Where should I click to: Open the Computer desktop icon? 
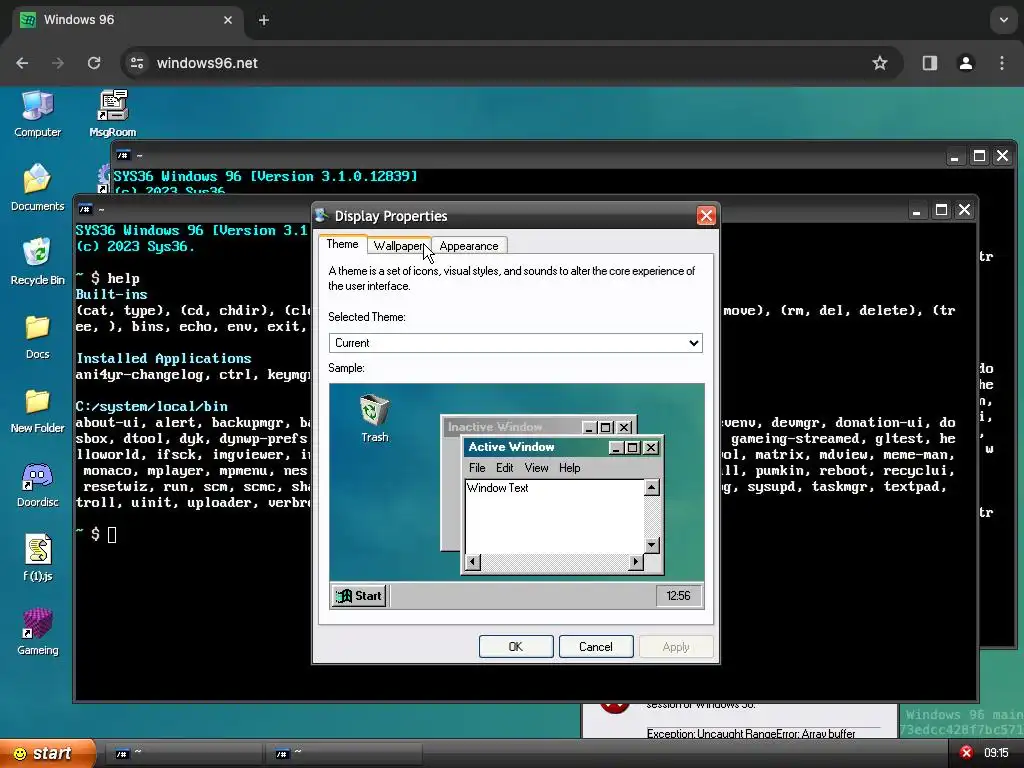point(37,114)
